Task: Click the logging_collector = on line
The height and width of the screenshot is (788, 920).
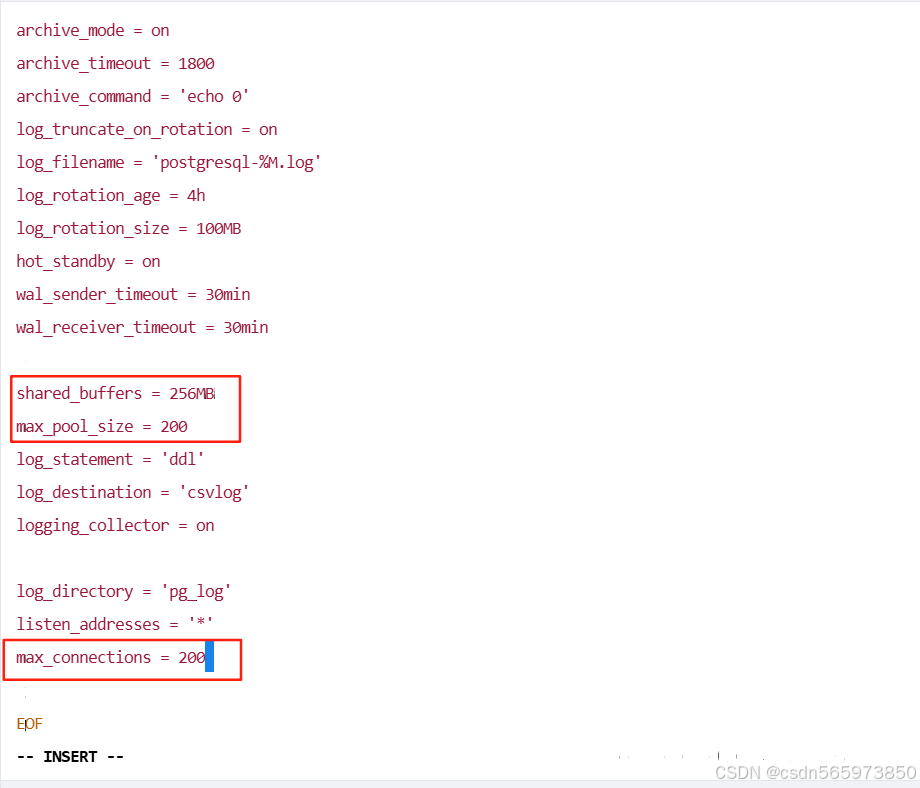Action: (115, 525)
